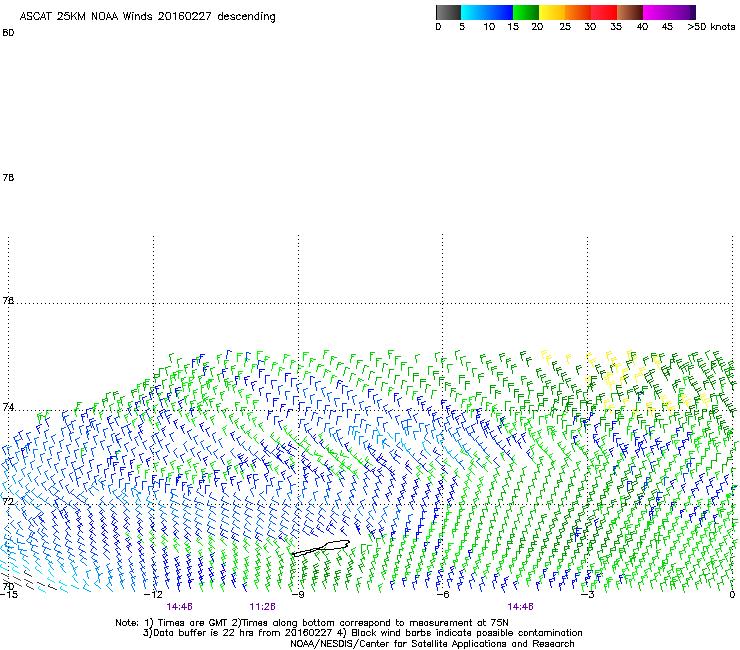Click the 14:46 time stamp near -12 longitude

179,607
